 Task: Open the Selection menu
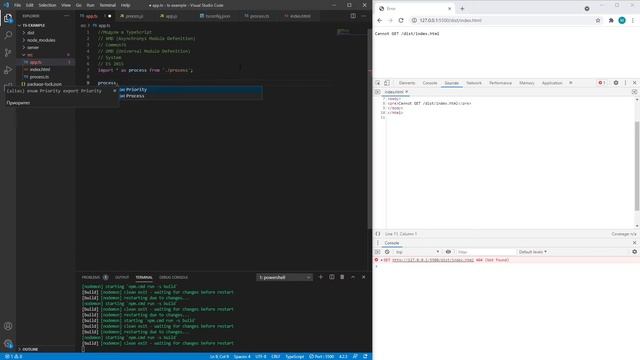[x=47, y=5]
